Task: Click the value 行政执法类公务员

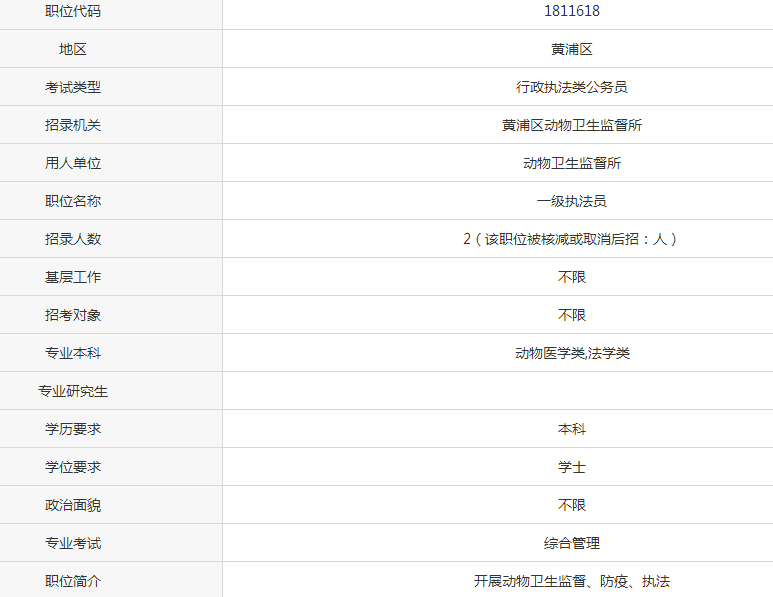Action: click(x=572, y=87)
